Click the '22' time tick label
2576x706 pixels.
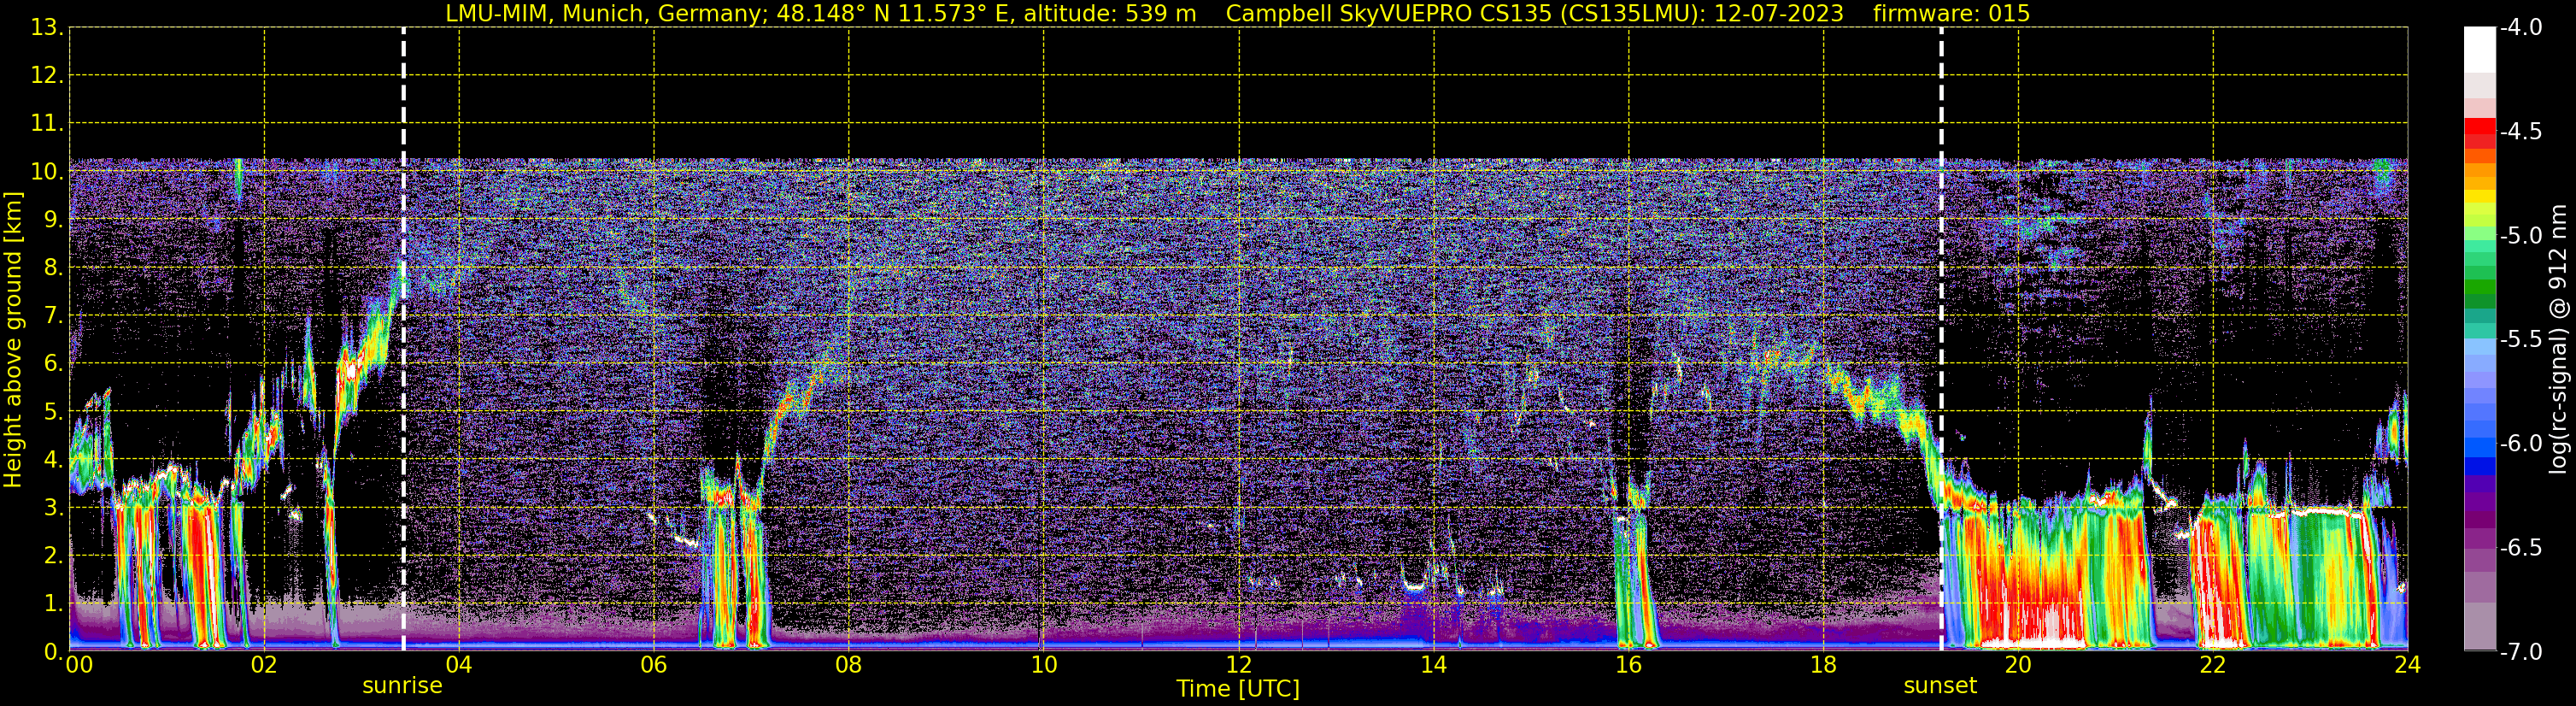pyautogui.click(x=2213, y=665)
